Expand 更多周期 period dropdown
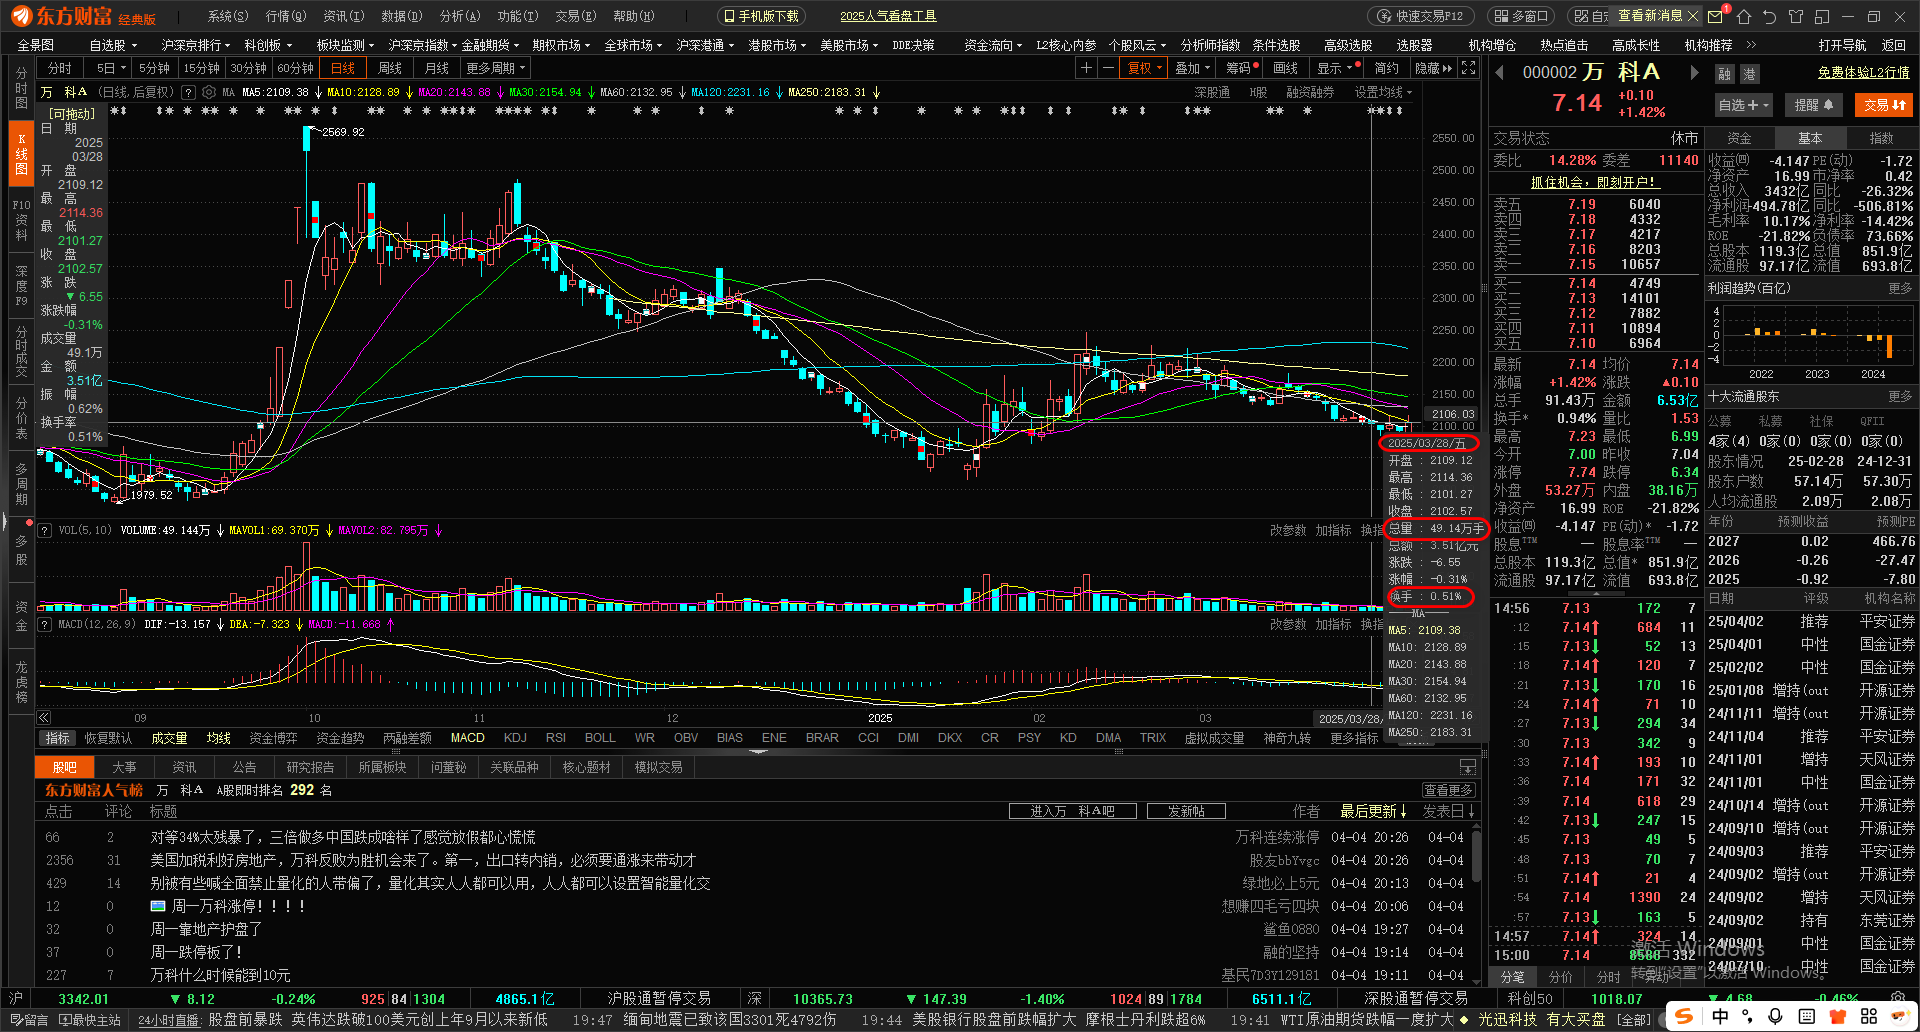 coord(495,68)
